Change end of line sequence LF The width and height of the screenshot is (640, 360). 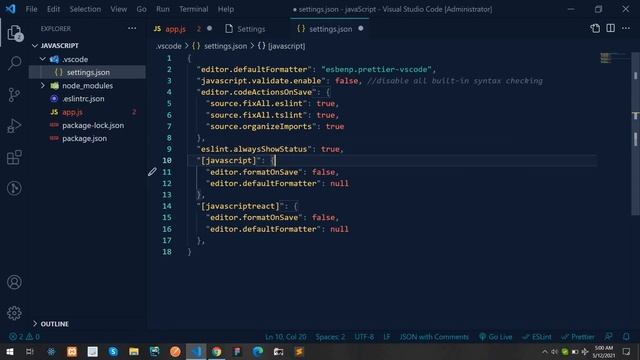point(387,337)
